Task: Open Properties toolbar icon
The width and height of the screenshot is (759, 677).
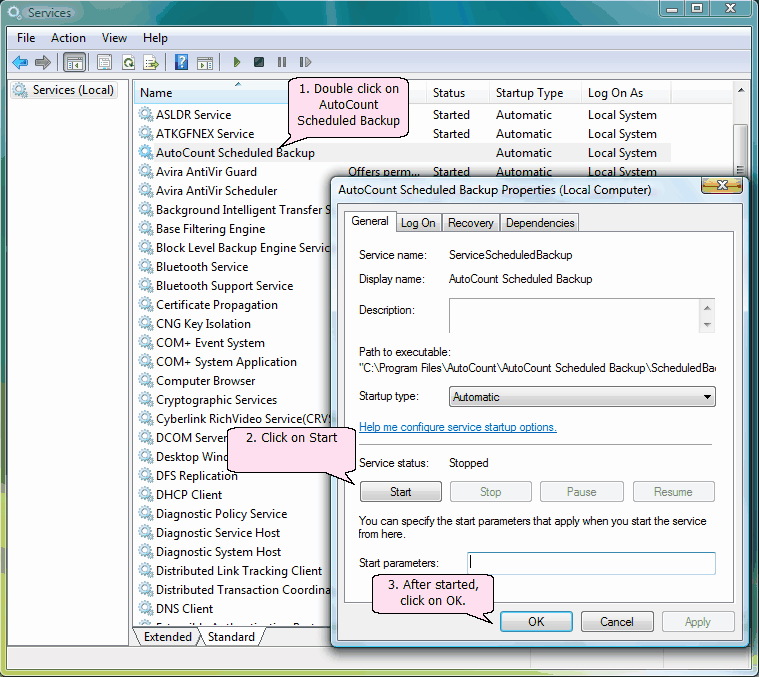Action: pos(104,62)
